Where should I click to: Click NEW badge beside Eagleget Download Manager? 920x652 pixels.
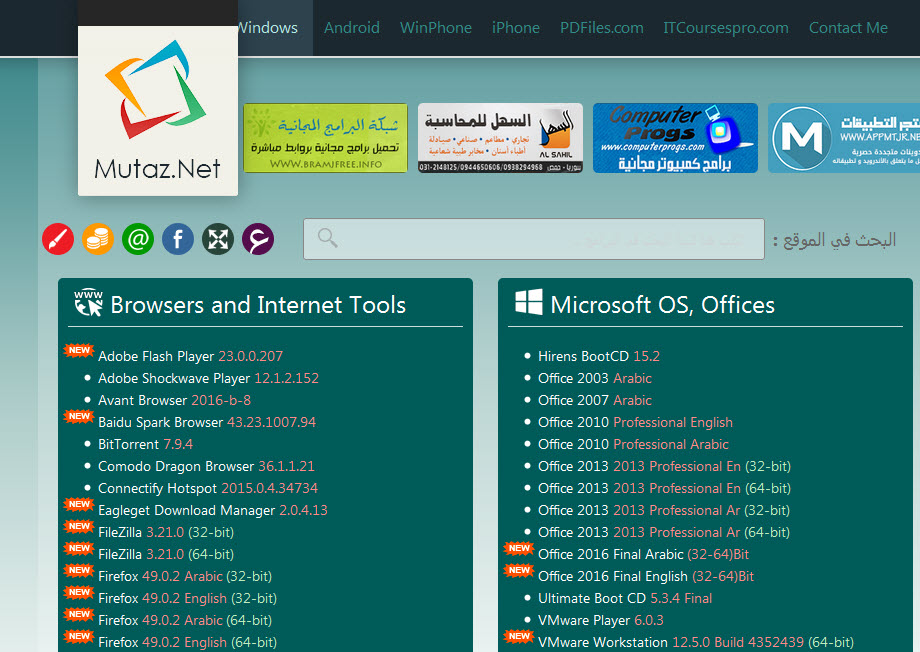click(79, 504)
